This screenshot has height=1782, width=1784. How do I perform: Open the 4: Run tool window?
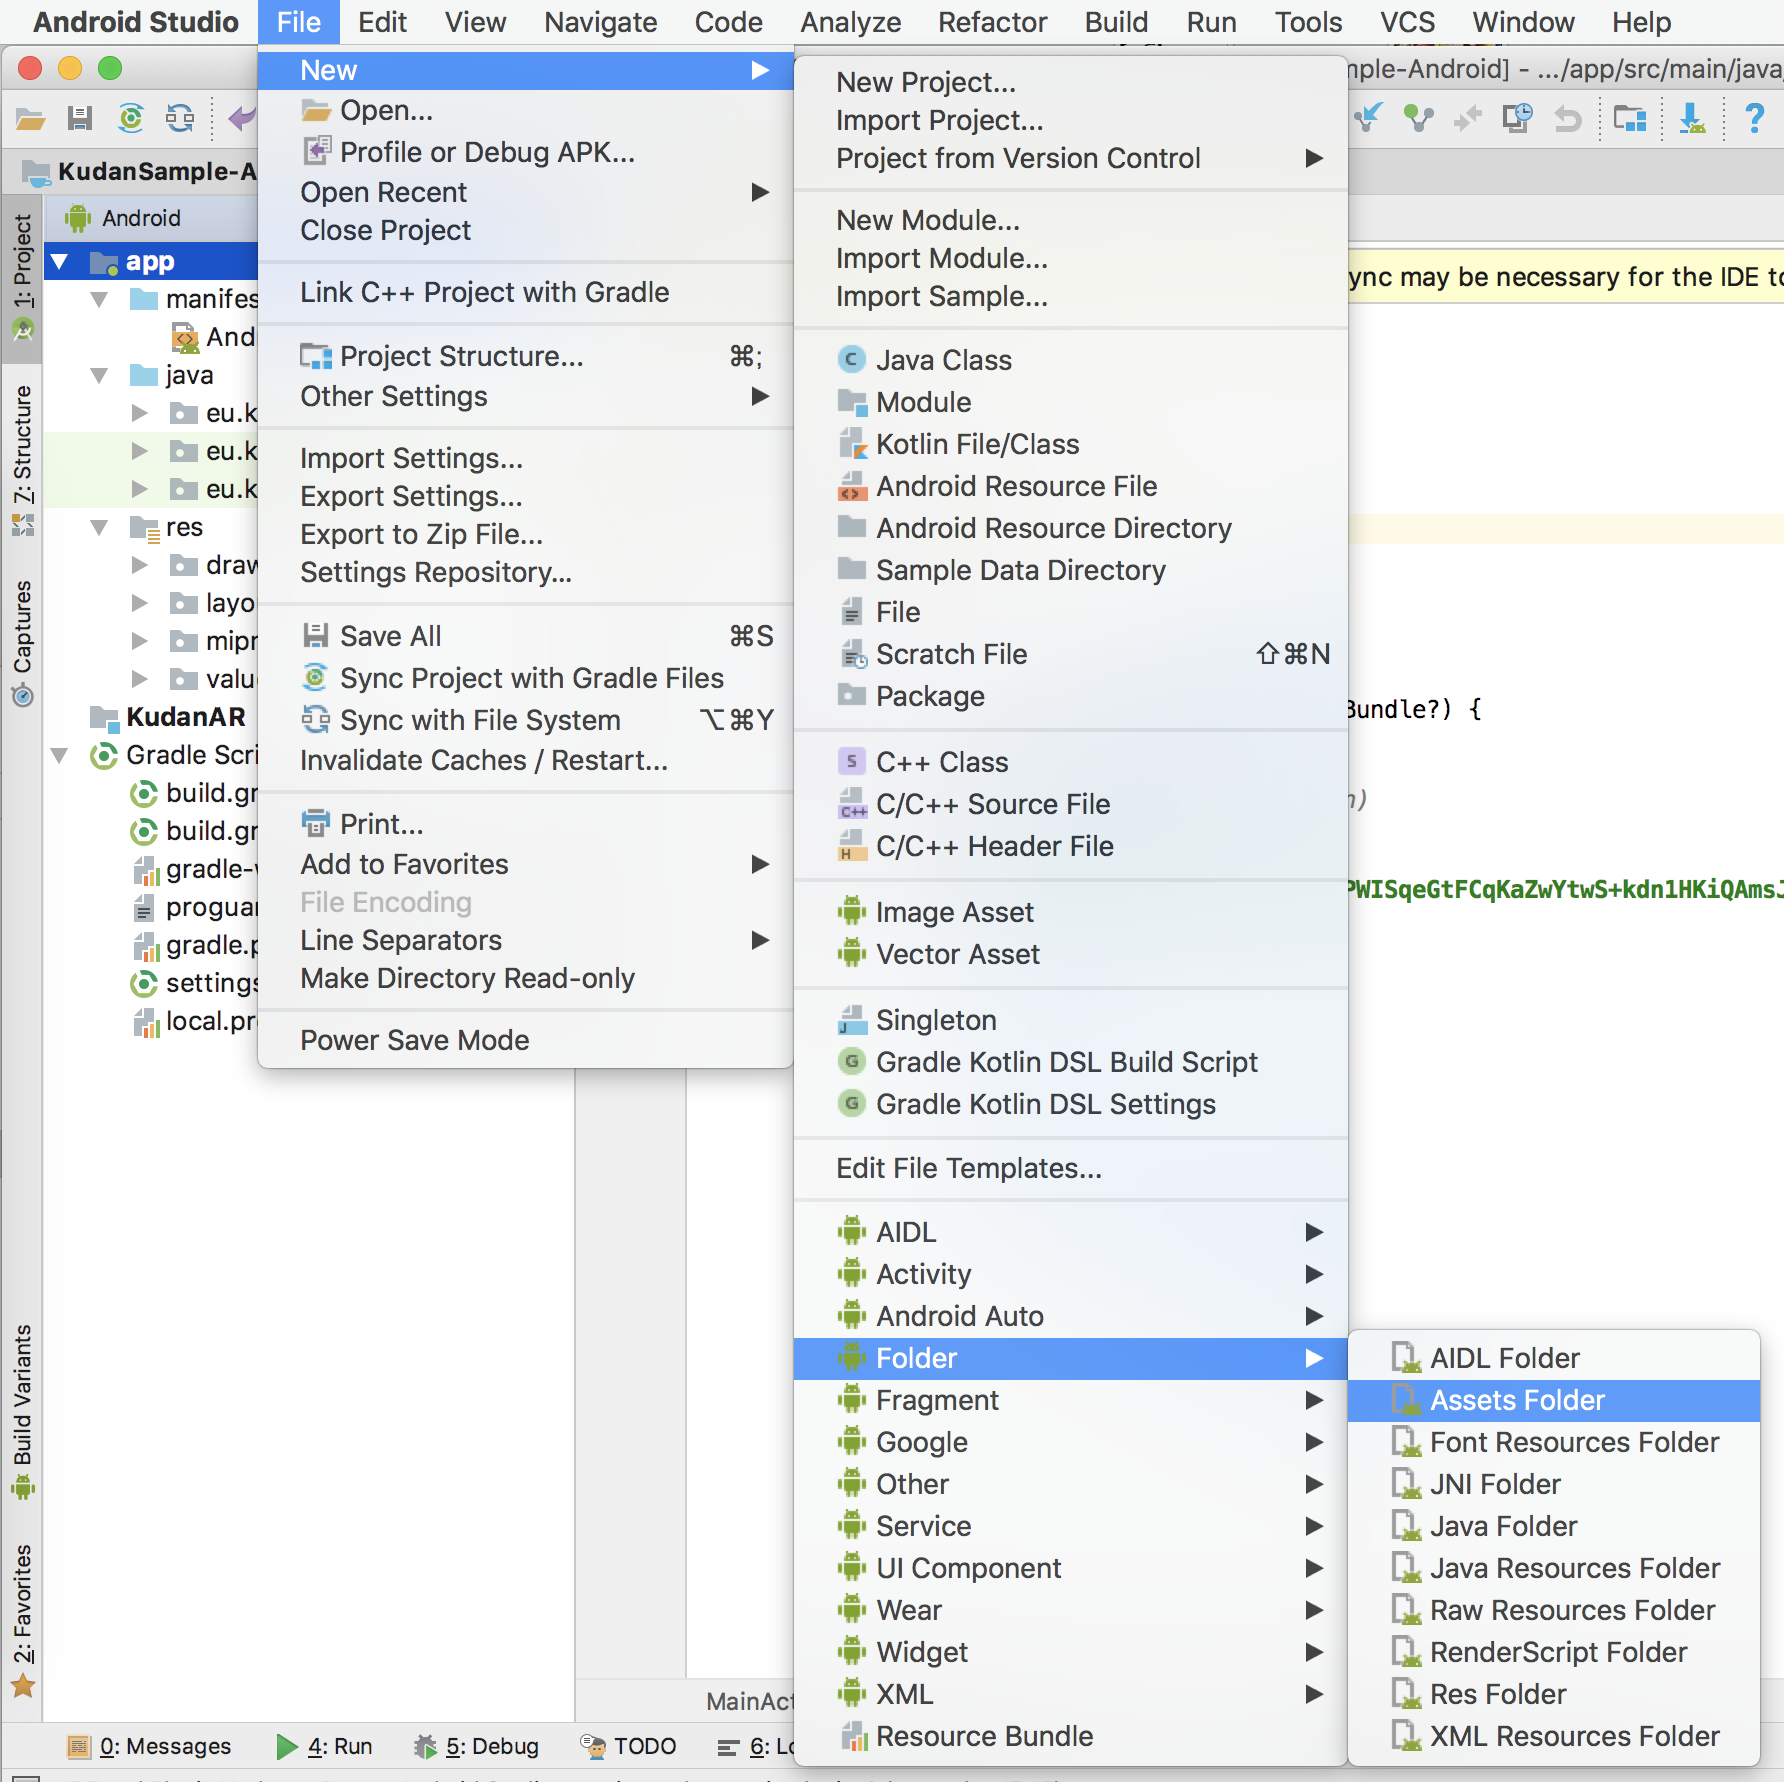[x=324, y=1746]
